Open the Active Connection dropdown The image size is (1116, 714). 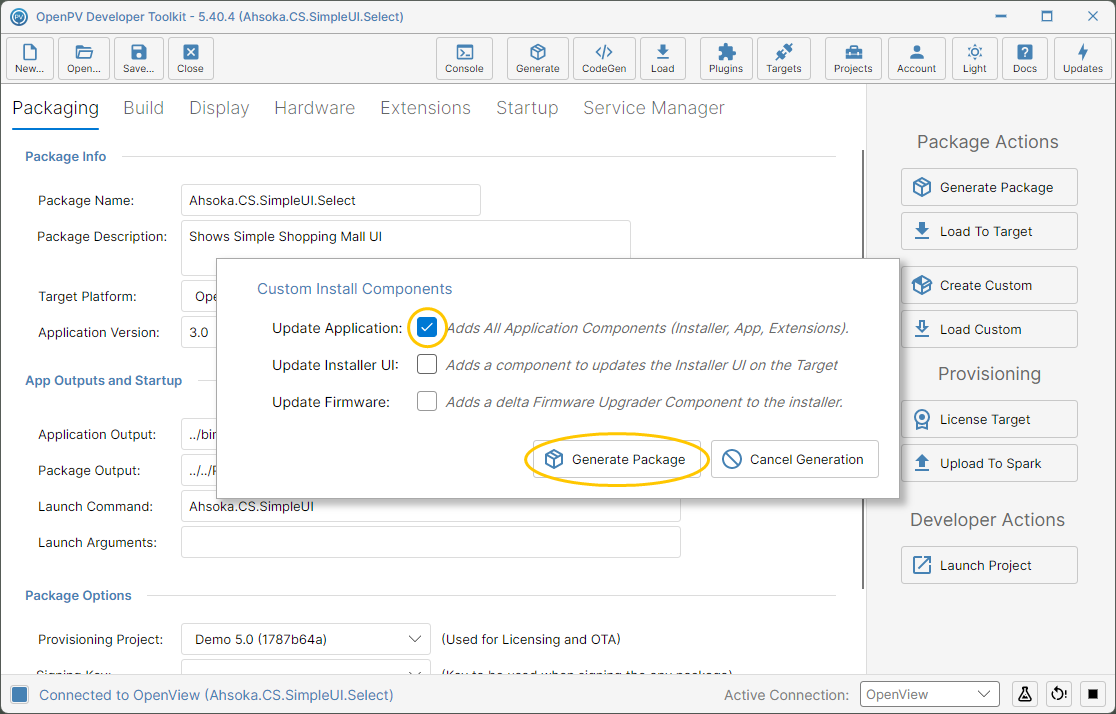click(930, 694)
